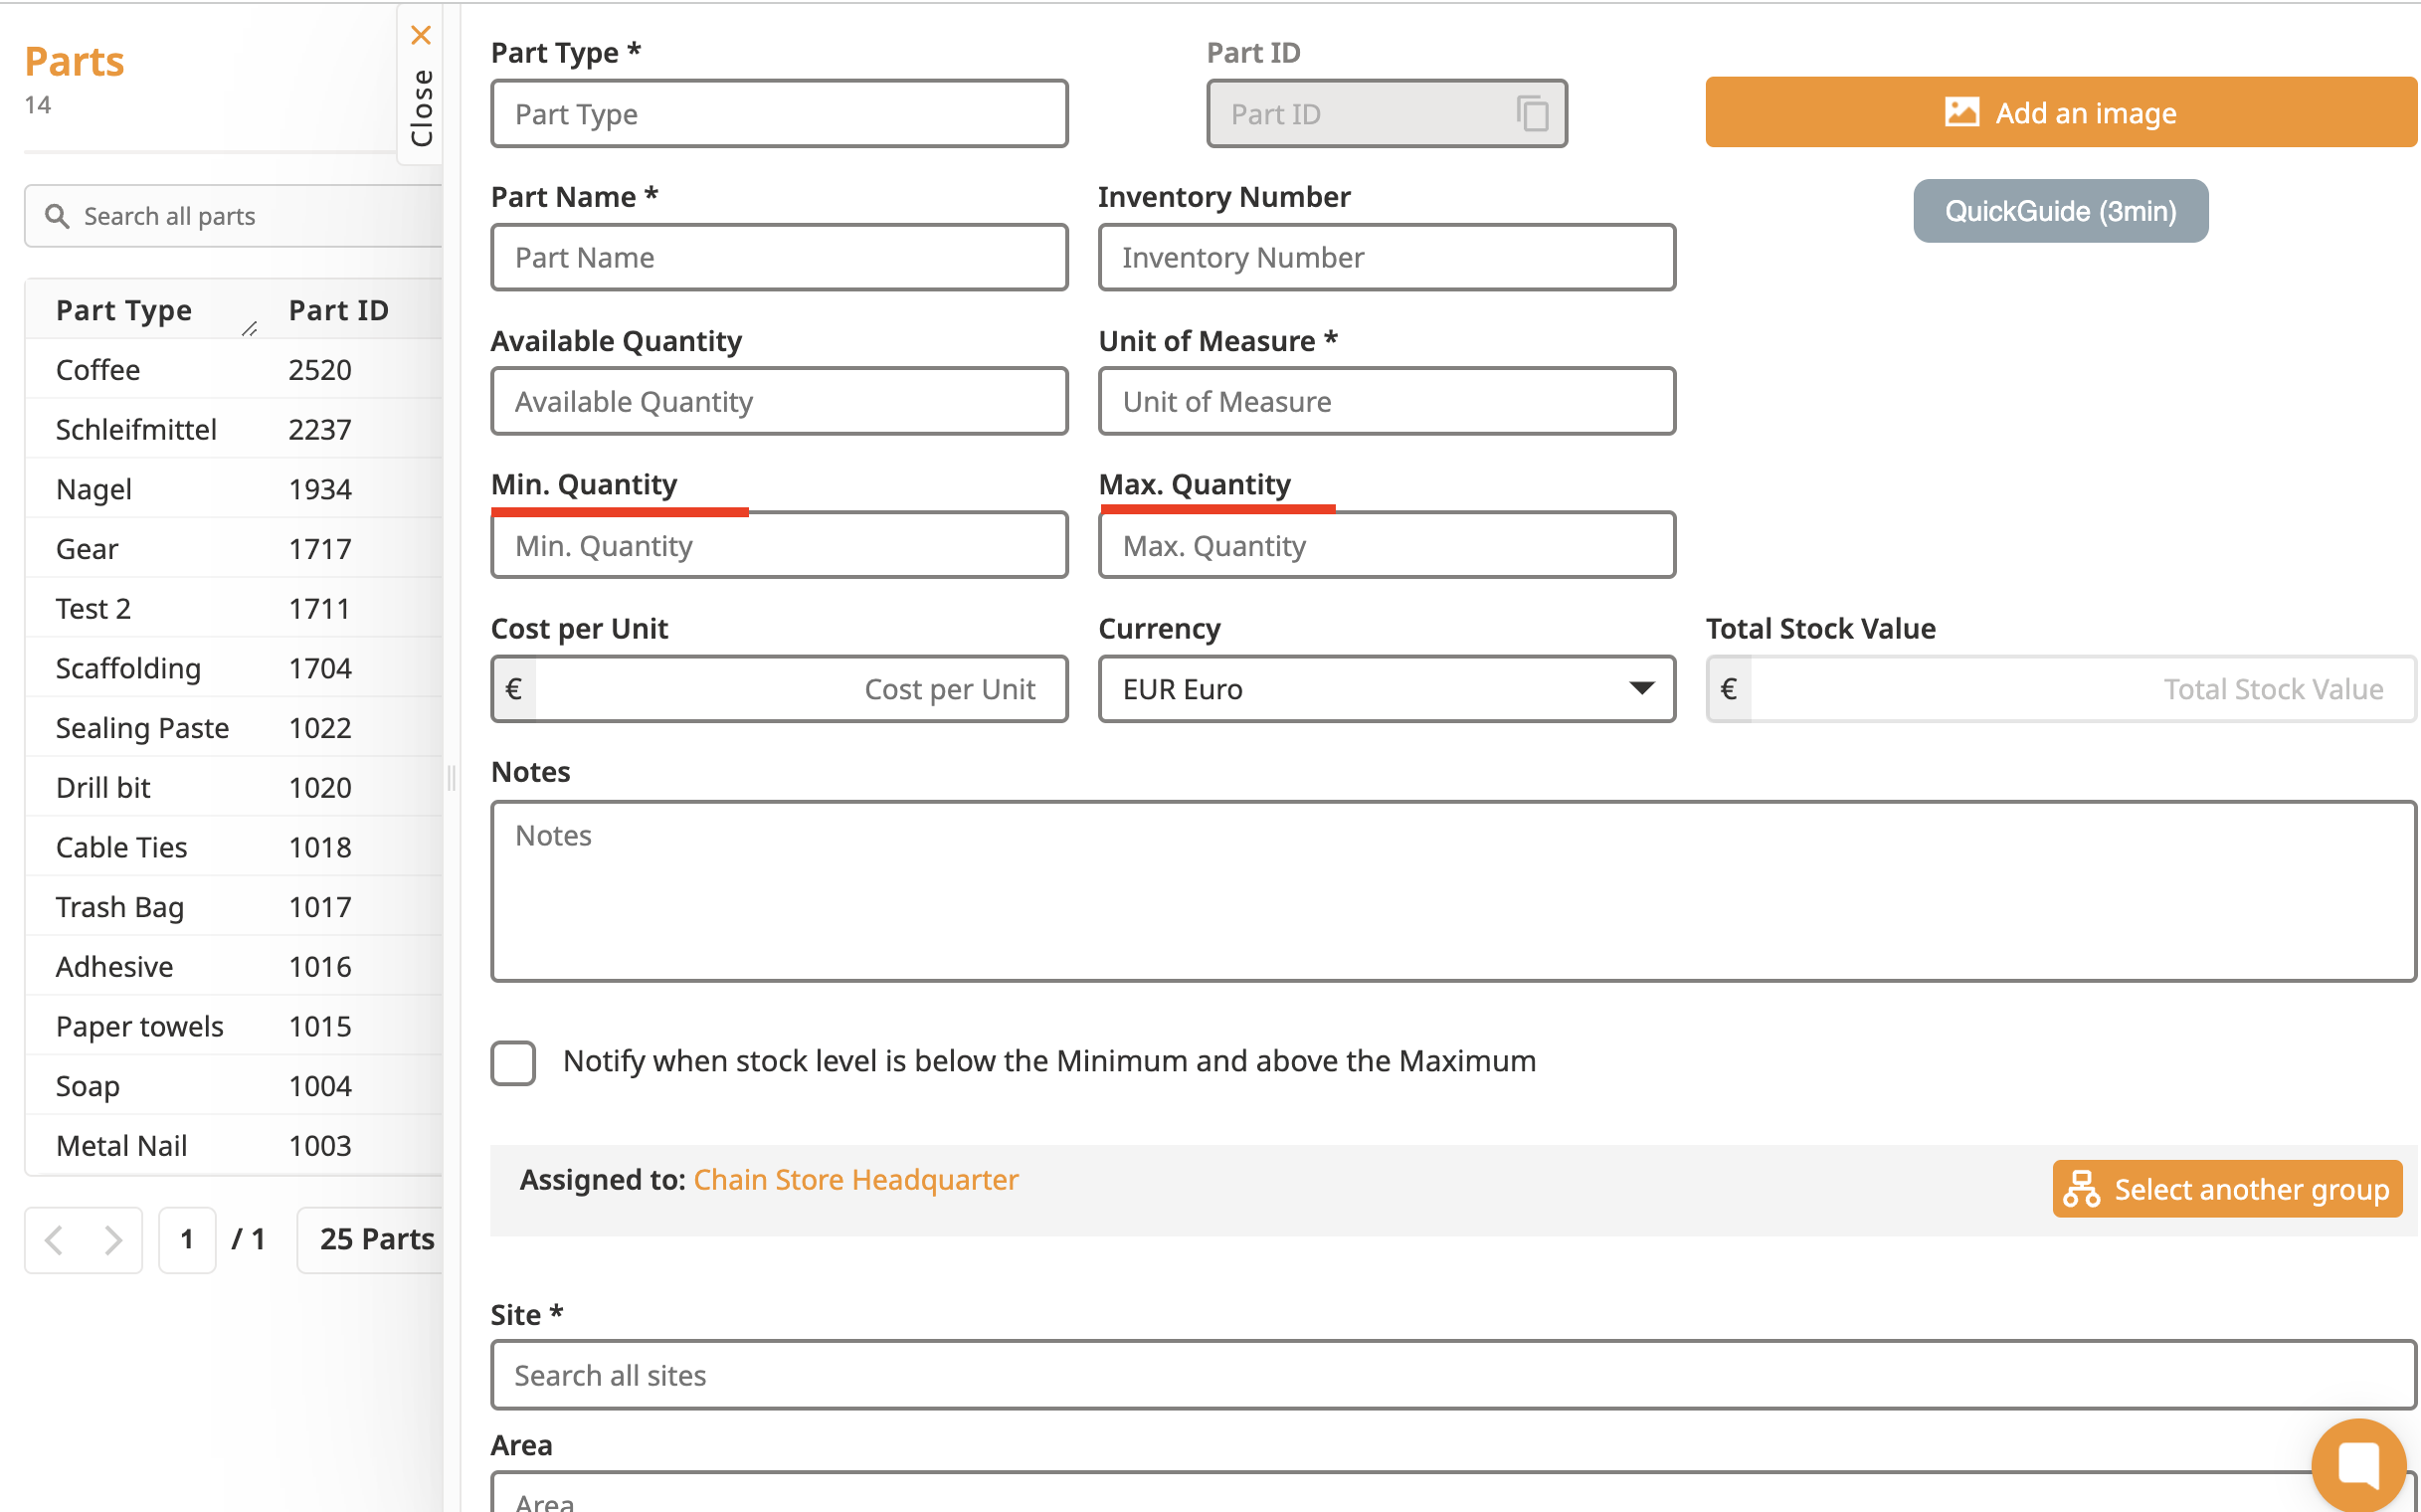Viewport: 2421px width, 1512px height.
Task: Click the resize handle on the Part Type column
Action: [249, 329]
